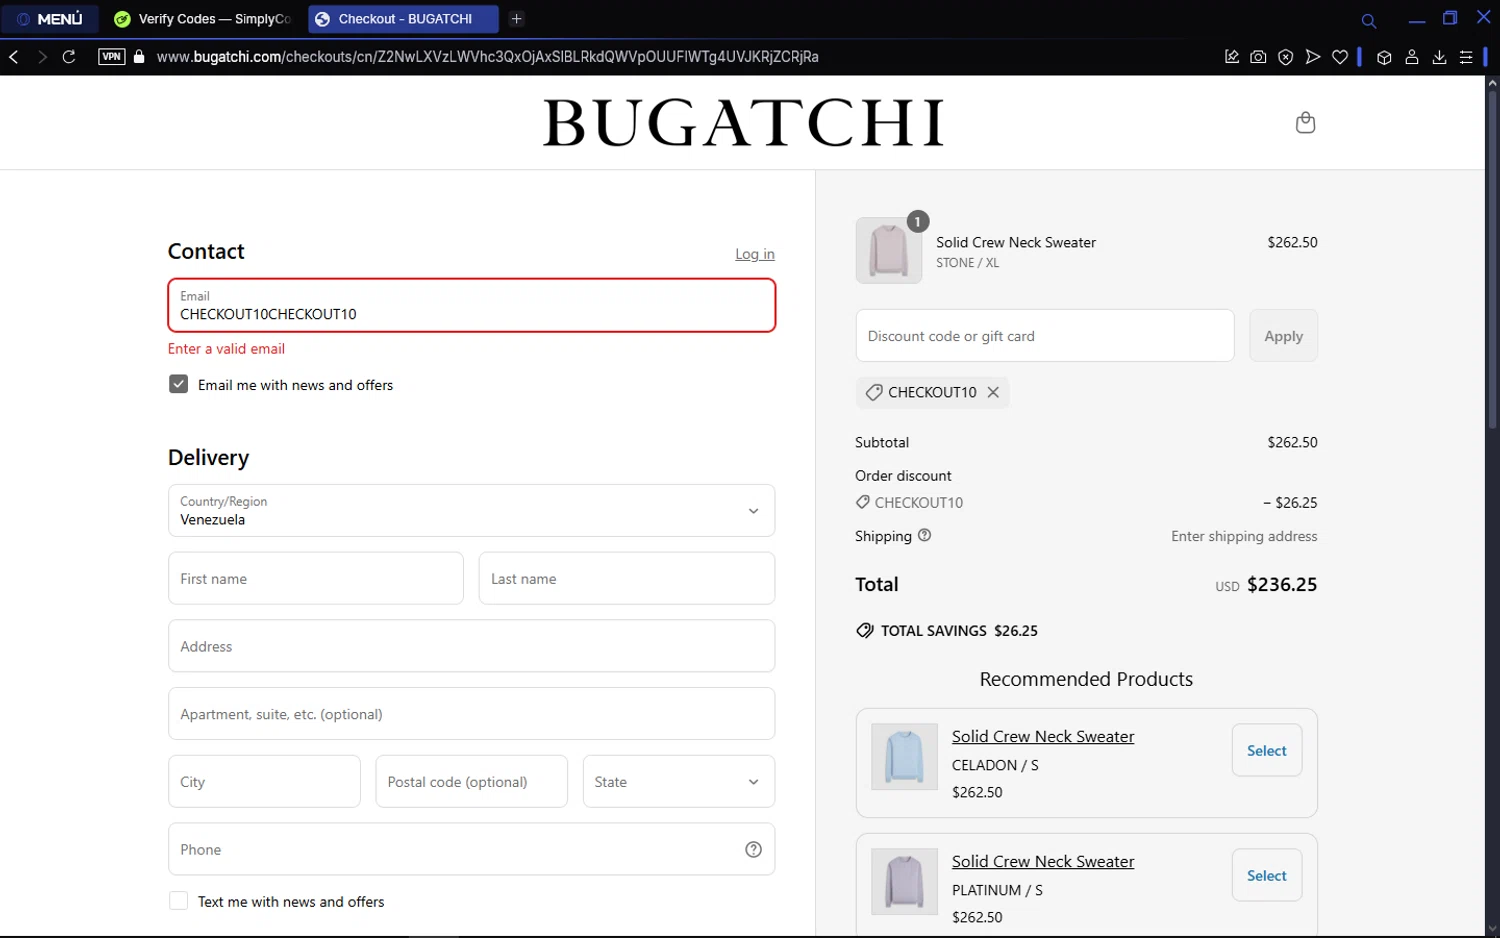Click the City field
The width and height of the screenshot is (1500, 938).
[264, 782]
